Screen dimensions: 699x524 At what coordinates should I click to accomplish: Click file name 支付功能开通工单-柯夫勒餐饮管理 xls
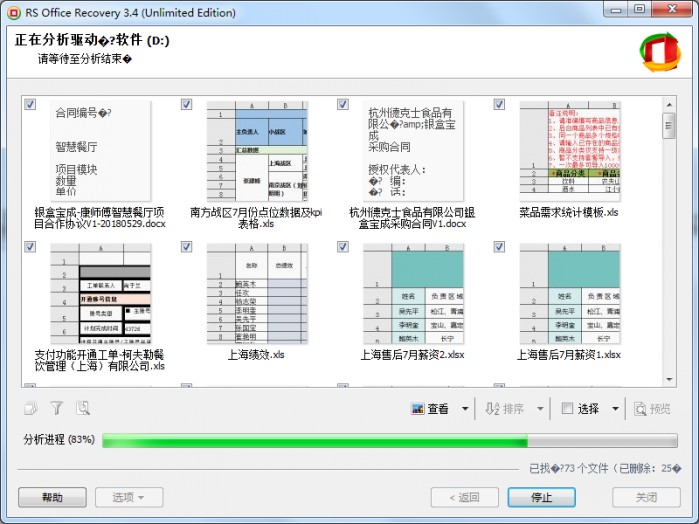(x=100, y=360)
